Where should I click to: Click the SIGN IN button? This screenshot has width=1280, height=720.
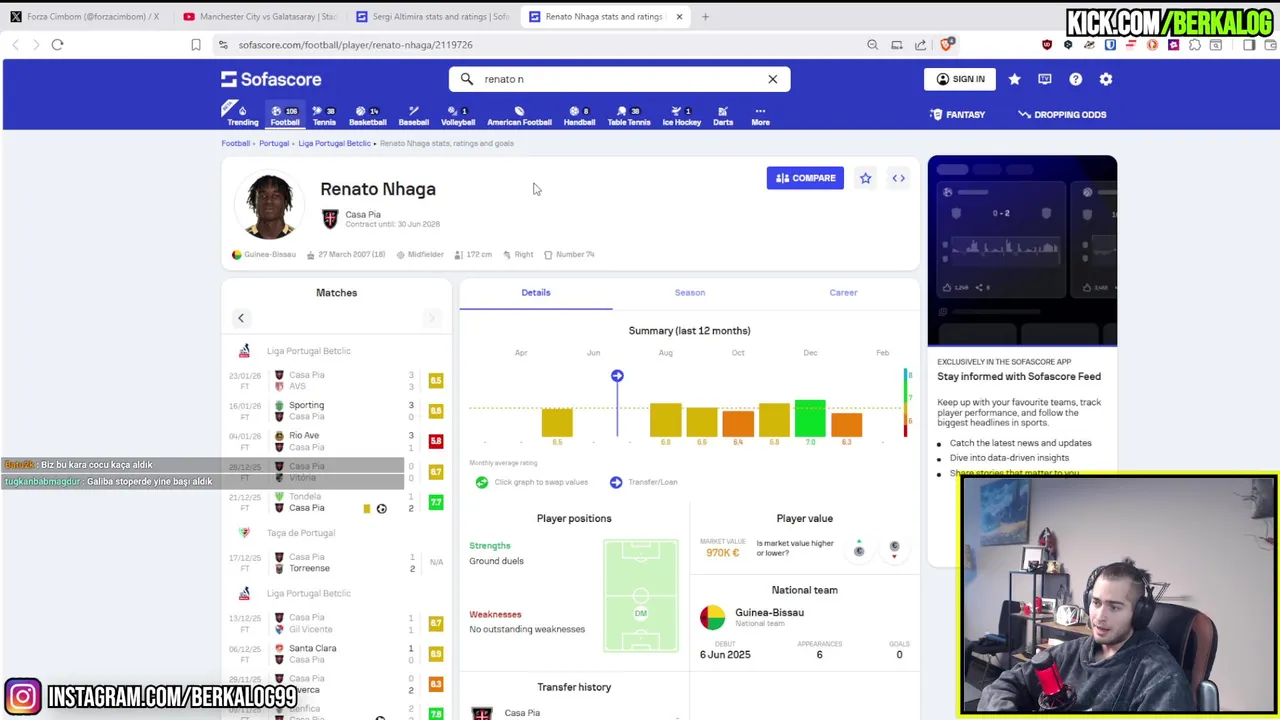[x=960, y=79]
